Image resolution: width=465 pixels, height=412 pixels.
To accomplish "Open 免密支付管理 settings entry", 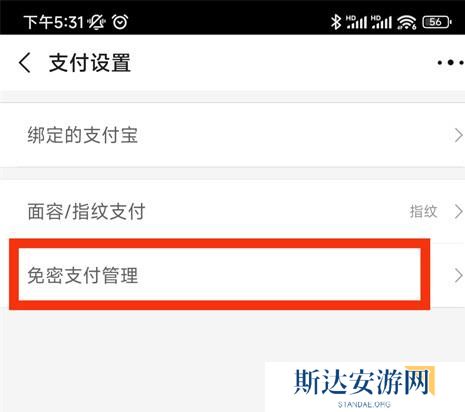I will tap(232, 275).
